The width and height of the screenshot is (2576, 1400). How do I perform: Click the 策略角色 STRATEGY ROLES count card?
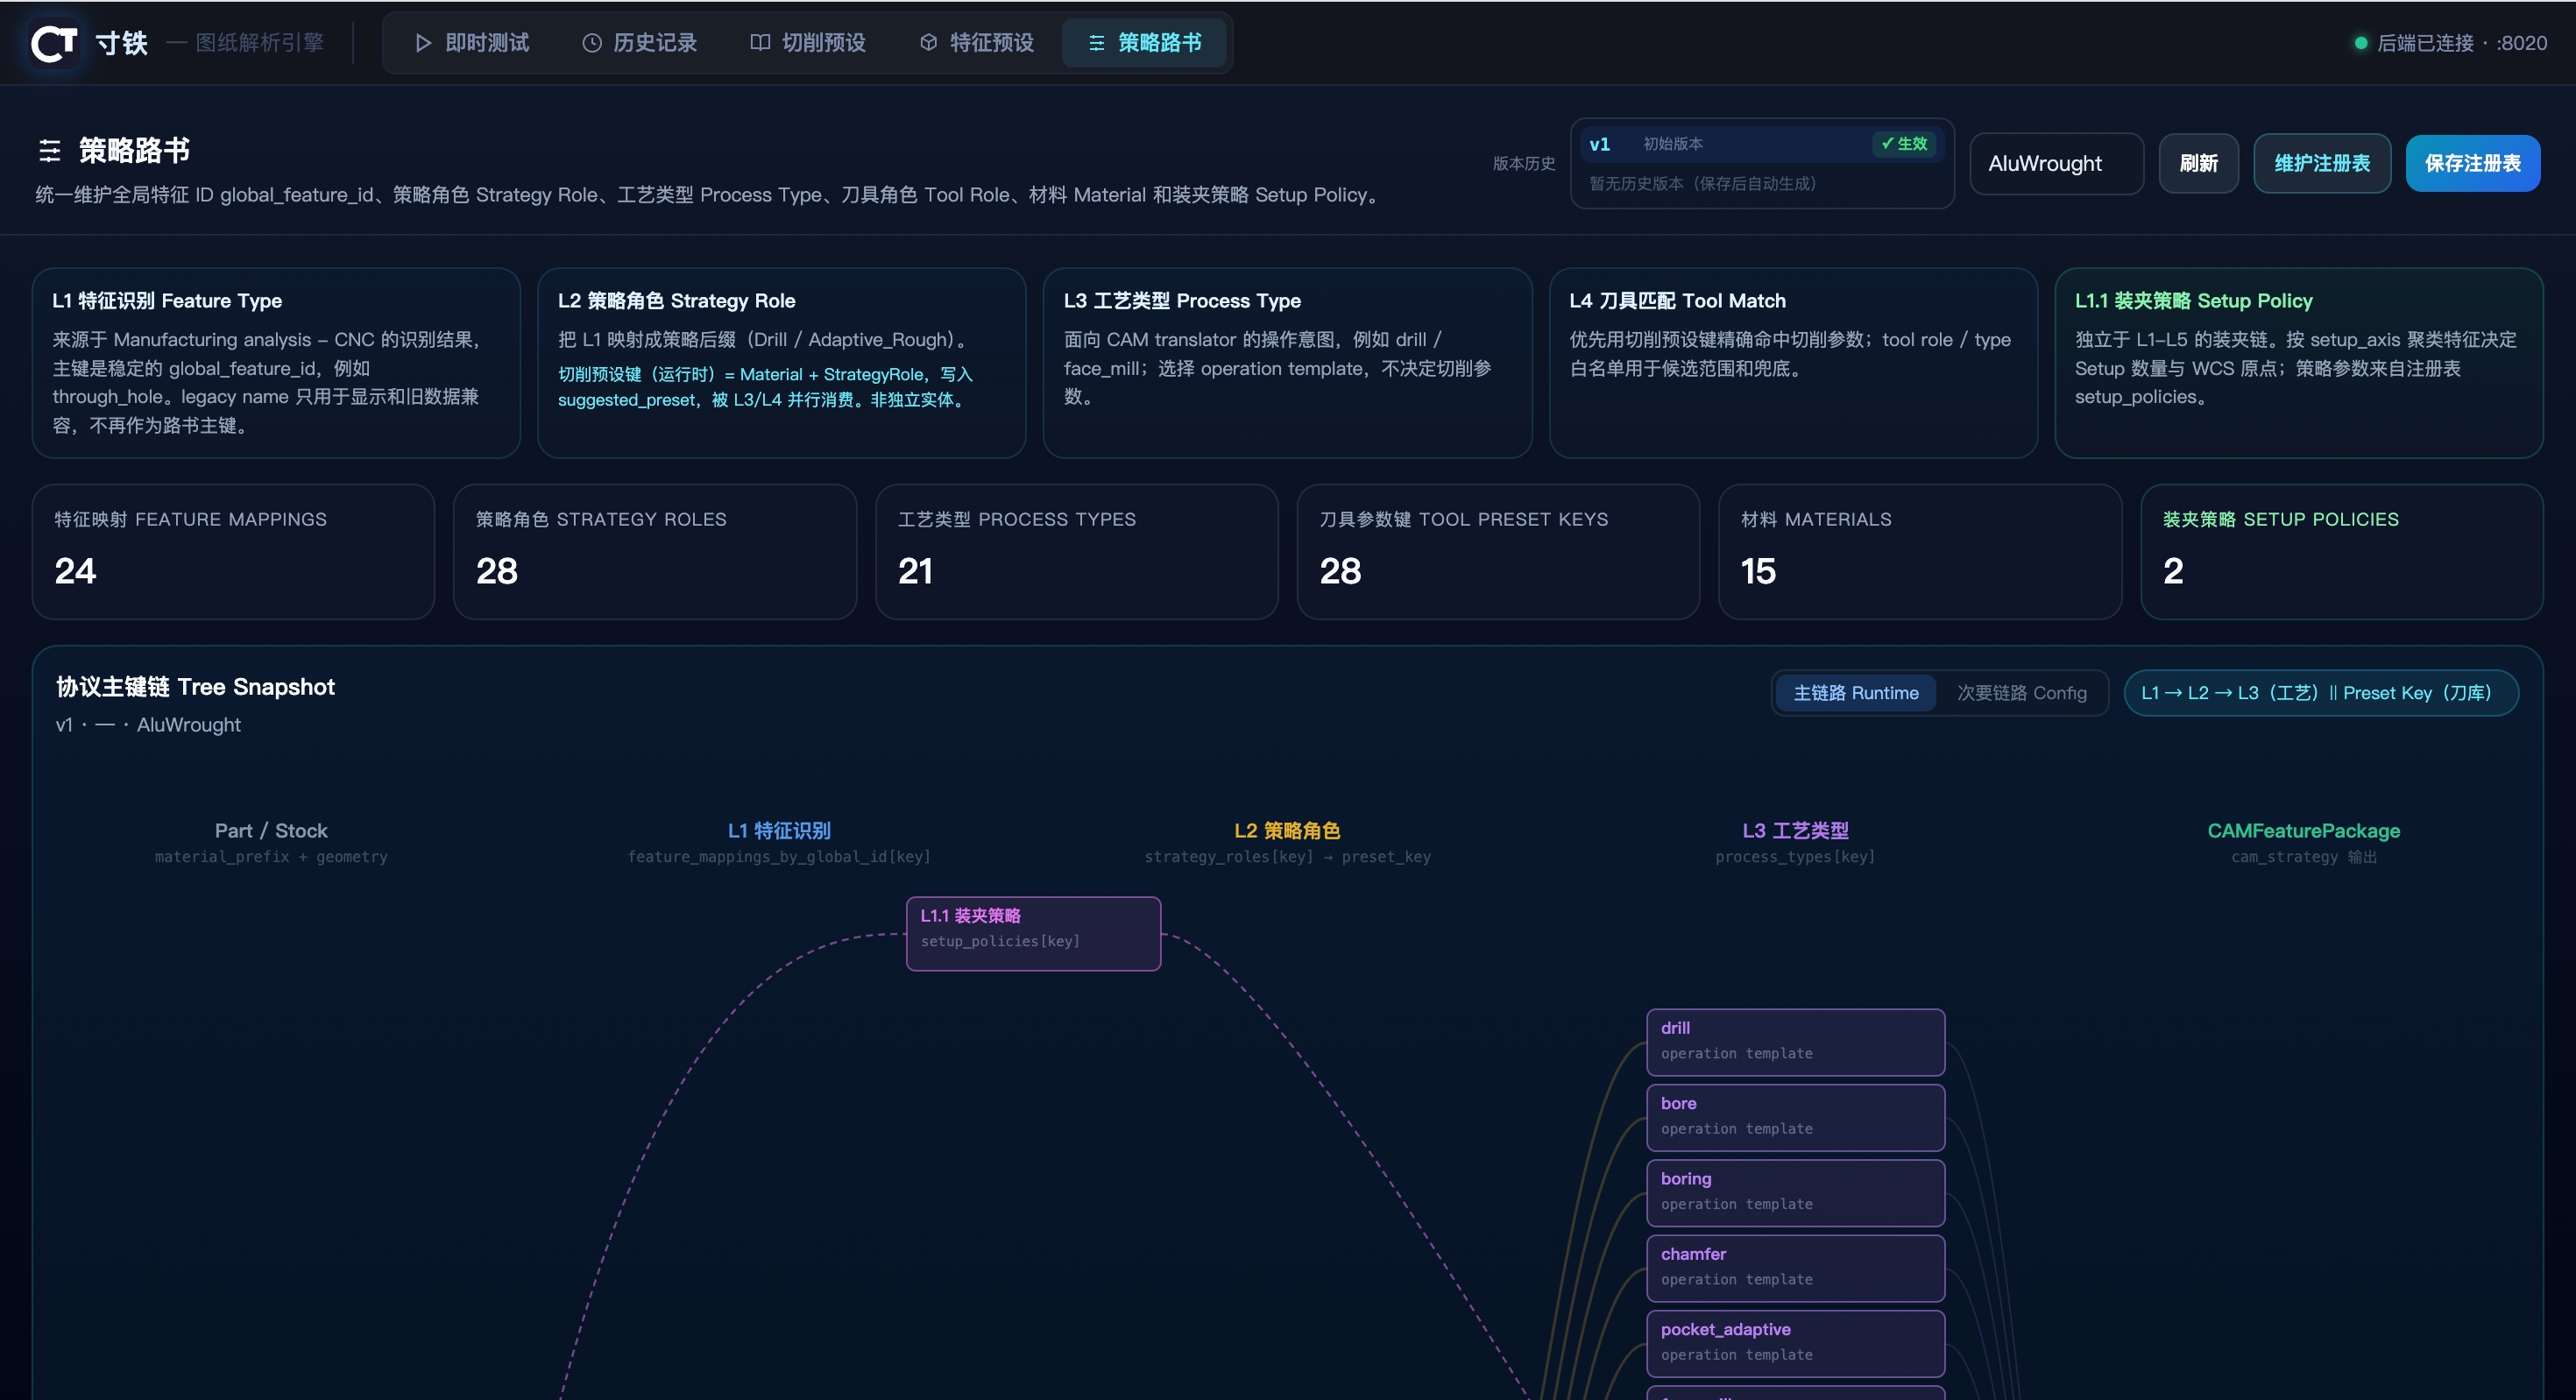coord(655,552)
